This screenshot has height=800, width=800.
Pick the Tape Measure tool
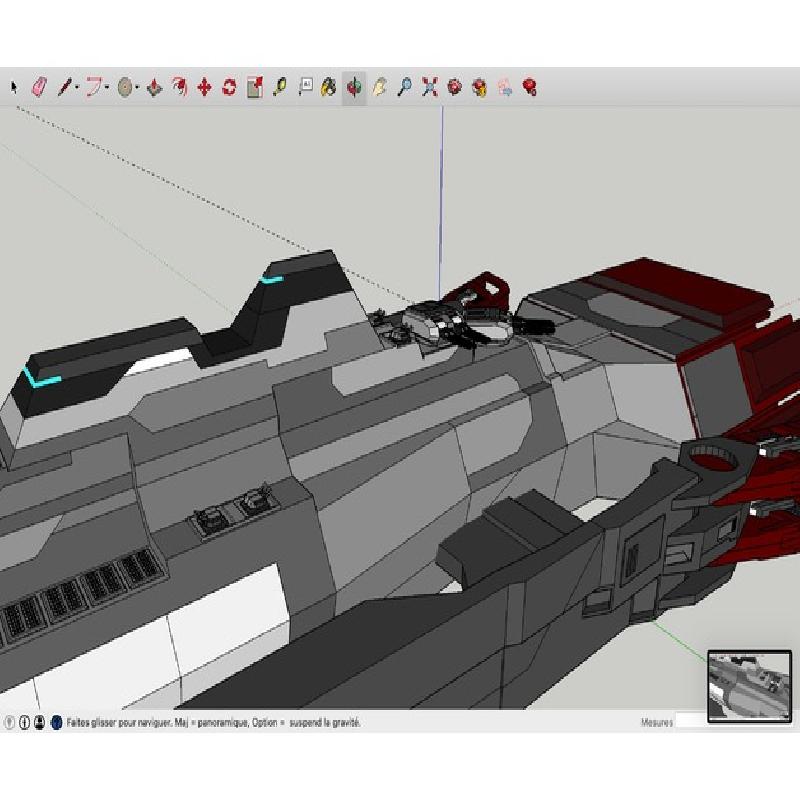pyautogui.click(x=280, y=87)
